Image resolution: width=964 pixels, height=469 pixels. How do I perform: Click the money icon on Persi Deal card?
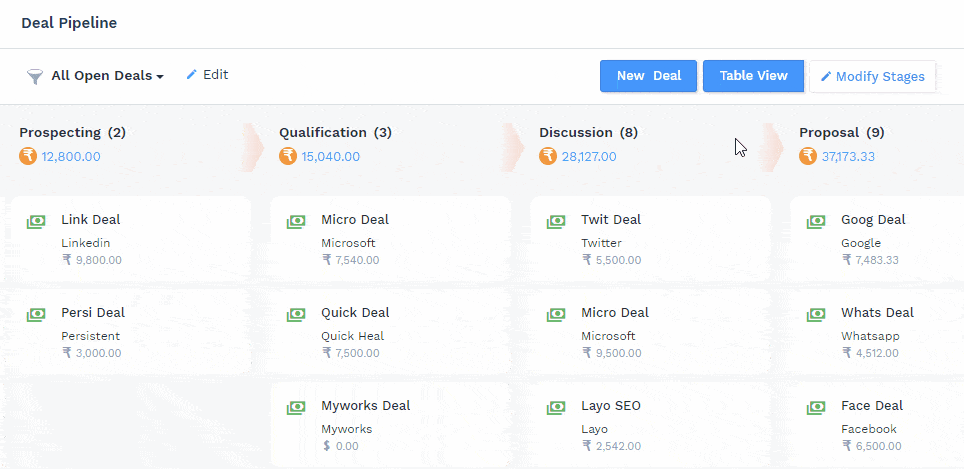coord(36,314)
